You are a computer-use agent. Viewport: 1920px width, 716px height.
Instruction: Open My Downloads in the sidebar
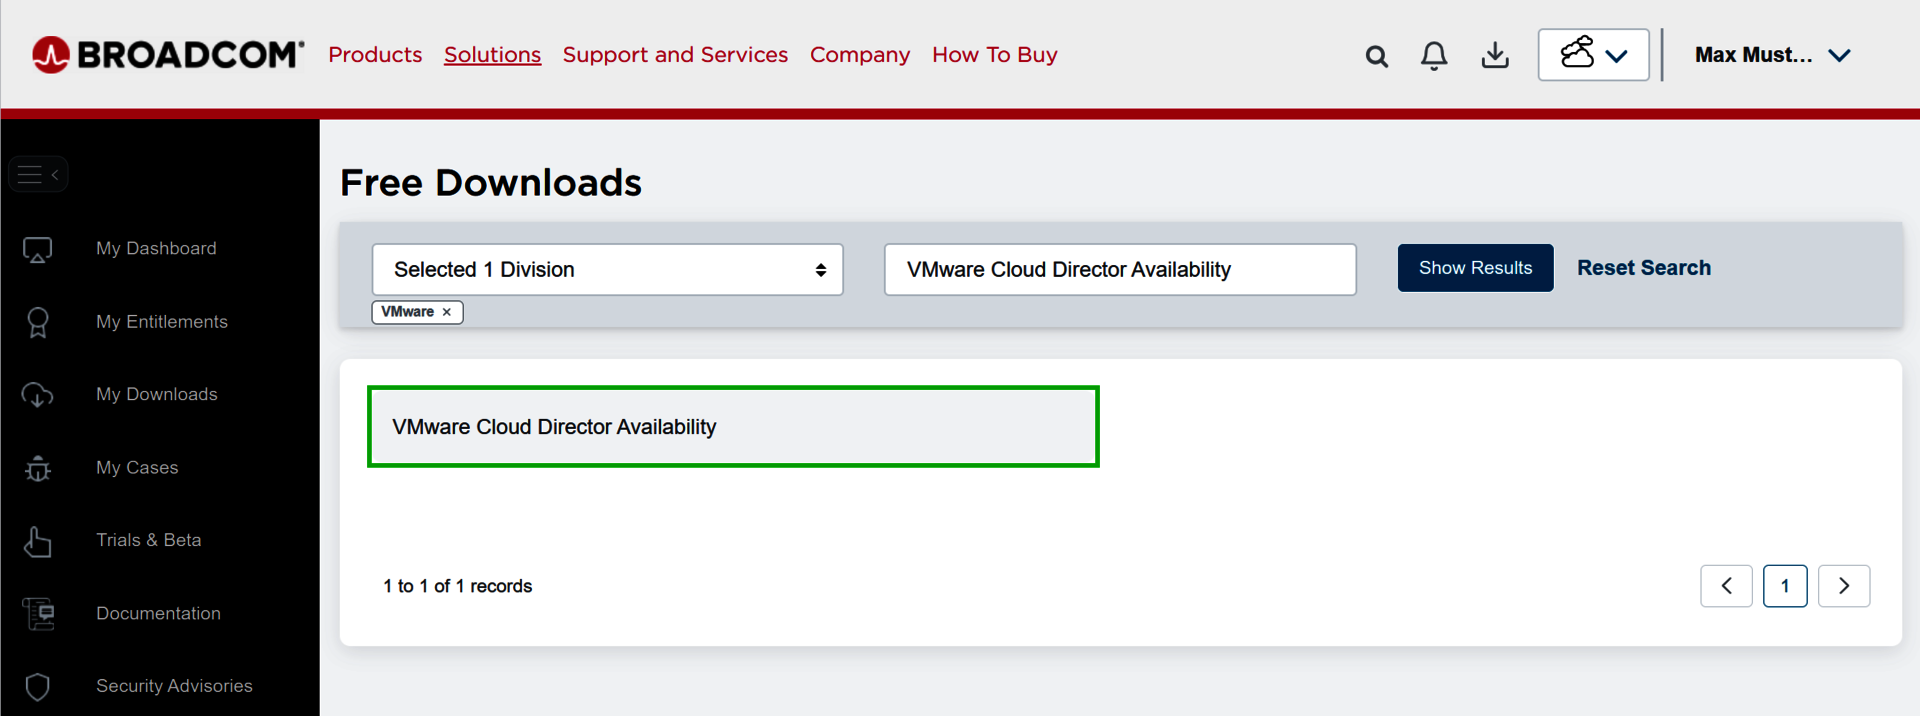pyautogui.click(x=156, y=394)
